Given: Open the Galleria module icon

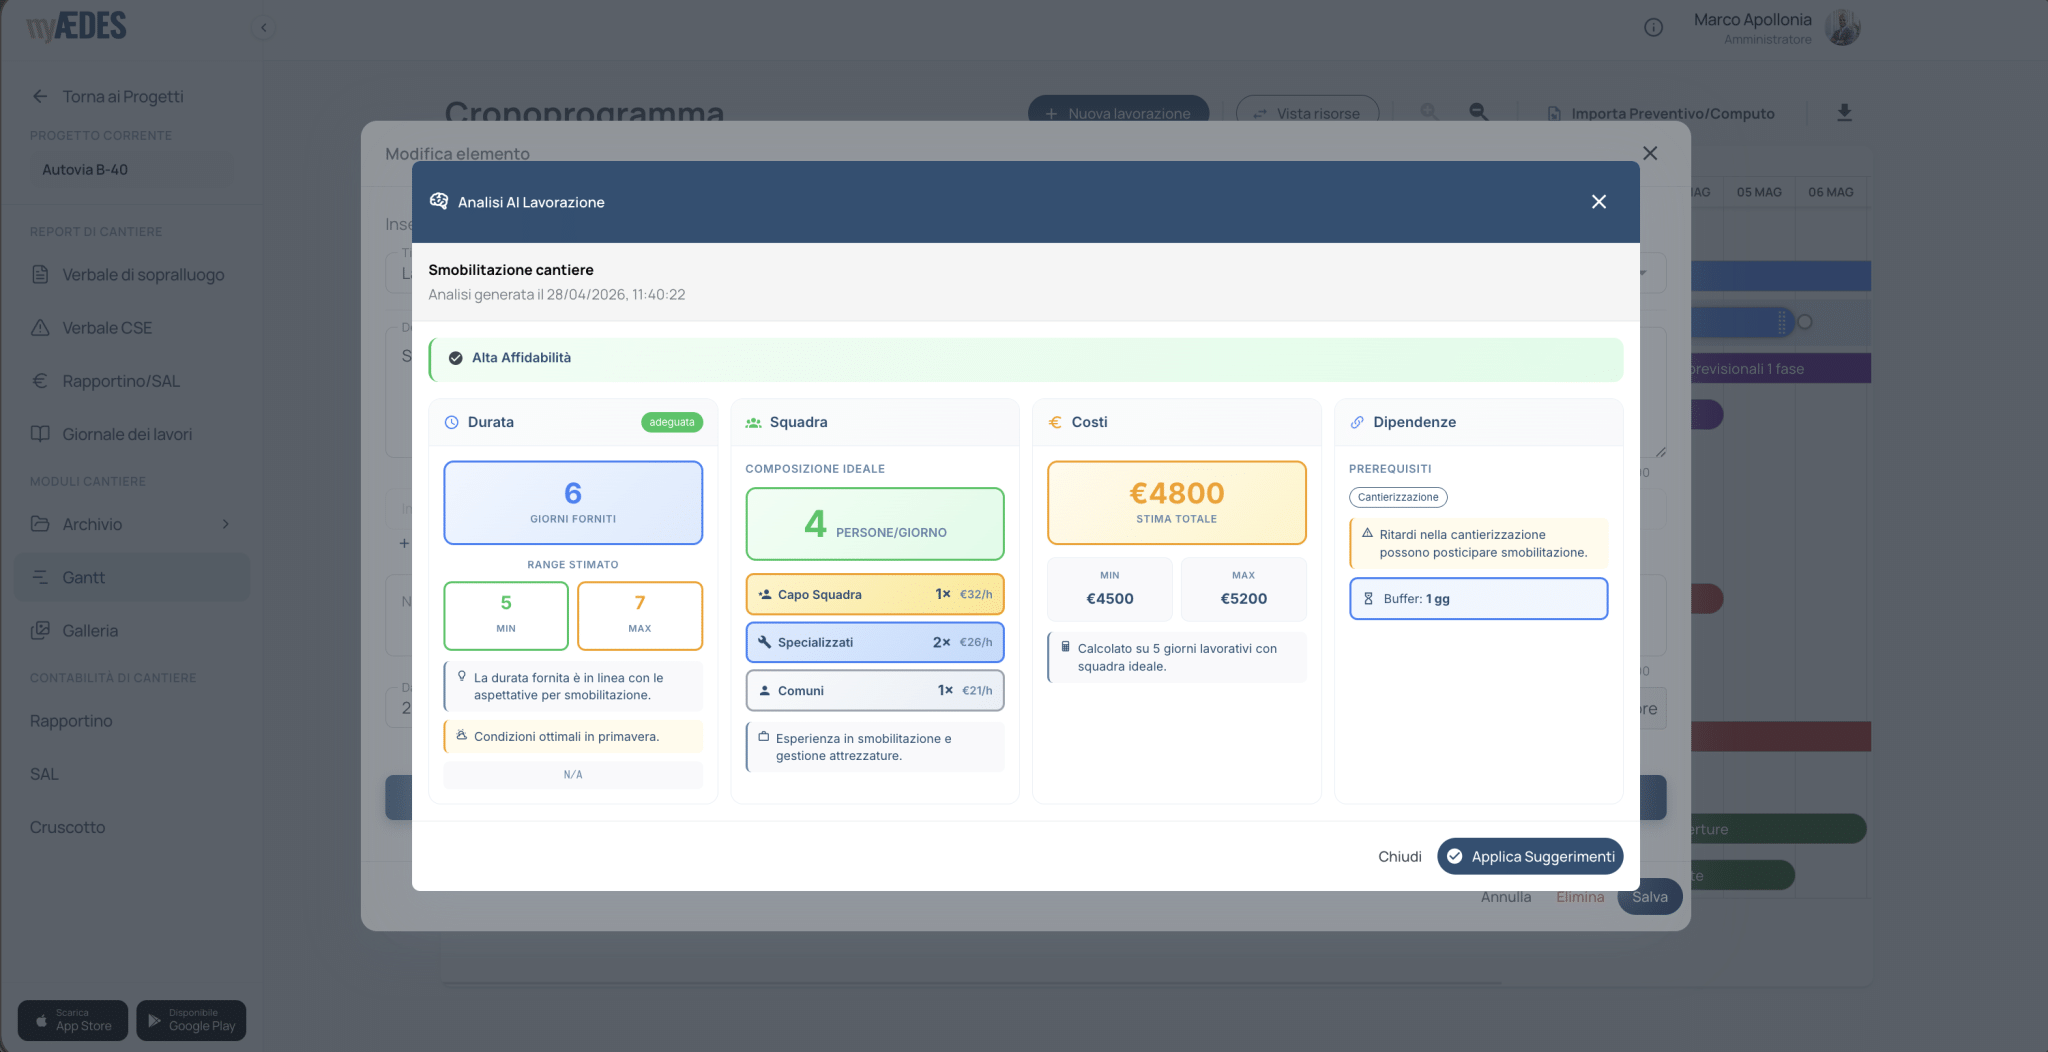Looking at the screenshot, I should coord(40,630).
